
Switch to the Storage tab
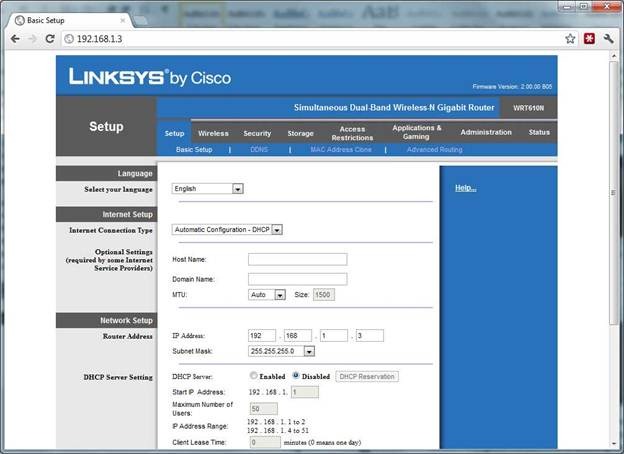(x=300, y=133)
